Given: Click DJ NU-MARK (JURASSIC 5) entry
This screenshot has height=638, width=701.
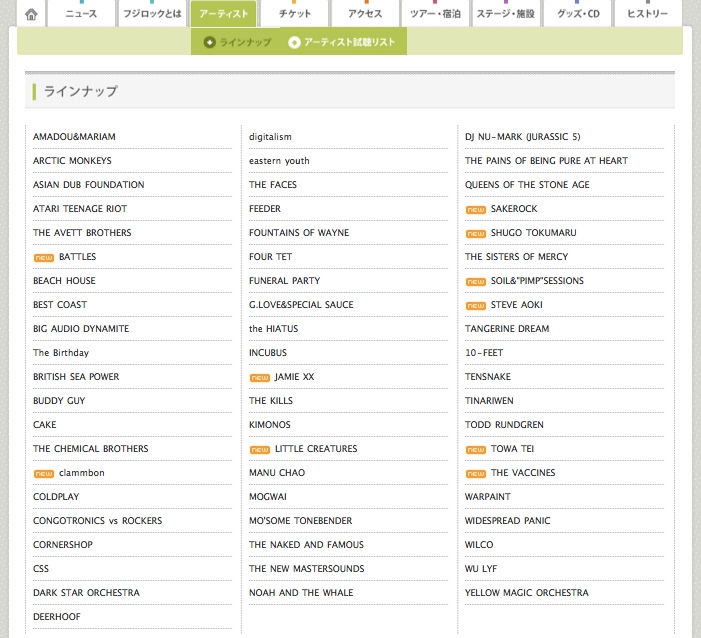Looking at the screenshot, I should [523, 137].
